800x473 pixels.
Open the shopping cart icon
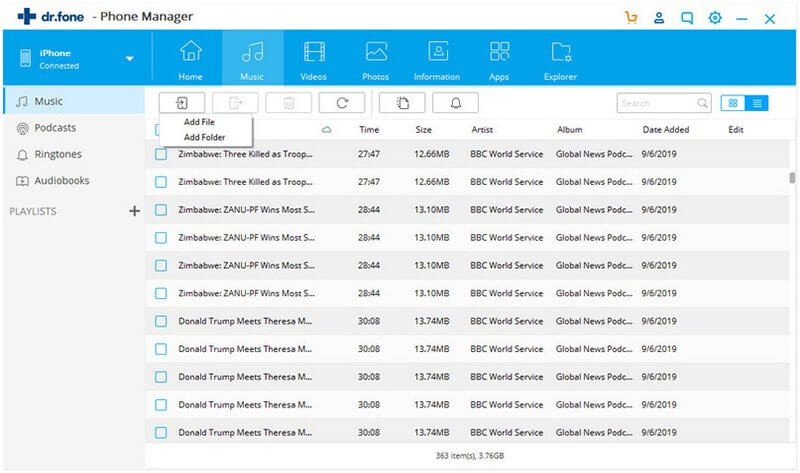631,18
